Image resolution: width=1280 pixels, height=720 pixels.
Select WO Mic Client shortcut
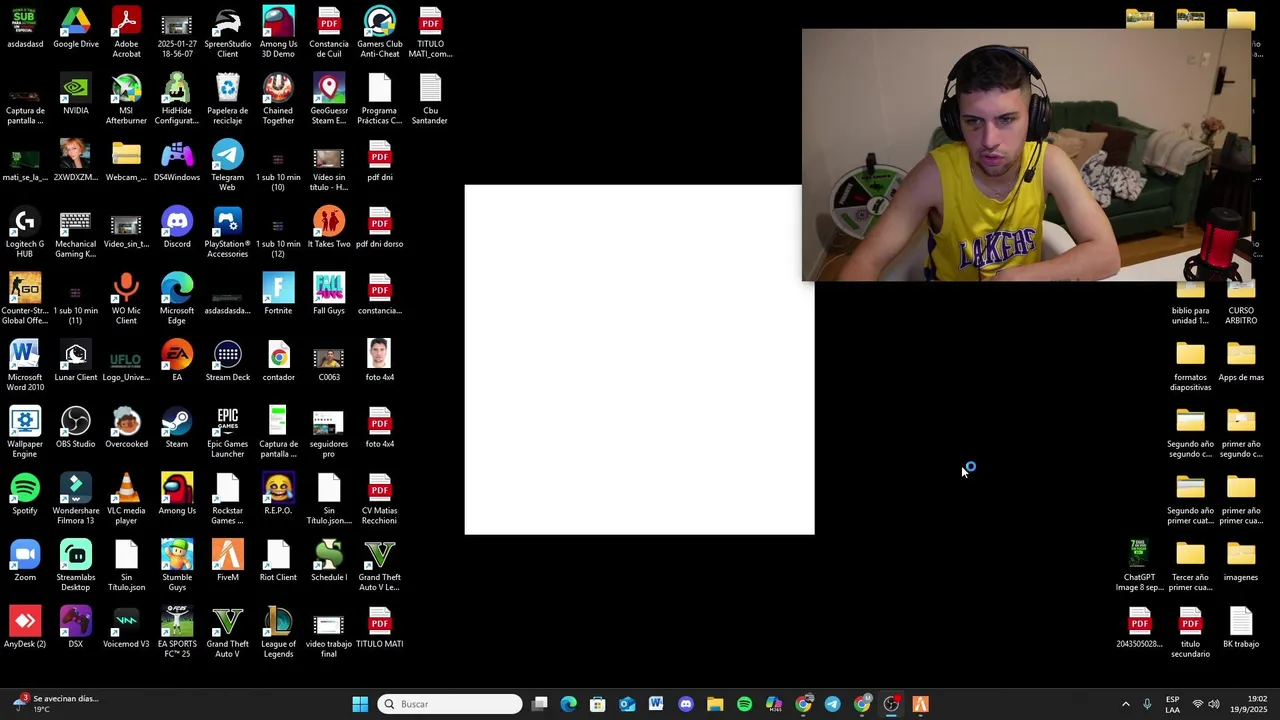pos(126,299)
